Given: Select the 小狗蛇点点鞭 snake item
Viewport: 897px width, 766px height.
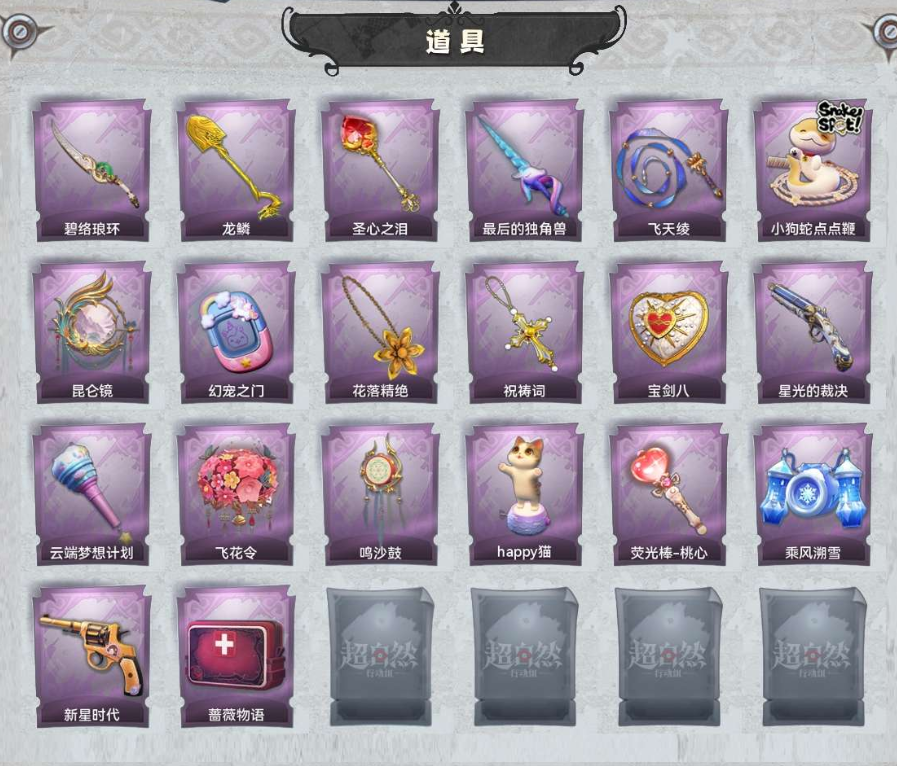Looking at the screenshot, I should (x=813, y=170).
